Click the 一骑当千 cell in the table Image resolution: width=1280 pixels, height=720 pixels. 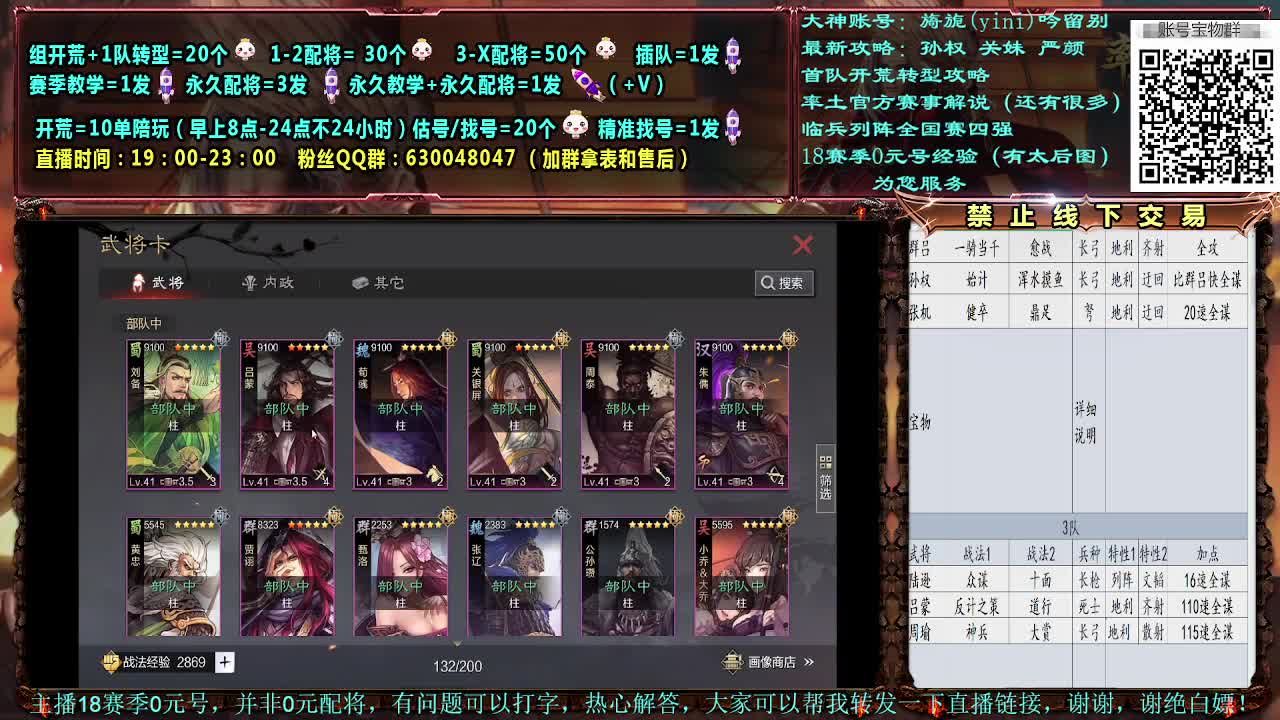click(x=977, y=249)
